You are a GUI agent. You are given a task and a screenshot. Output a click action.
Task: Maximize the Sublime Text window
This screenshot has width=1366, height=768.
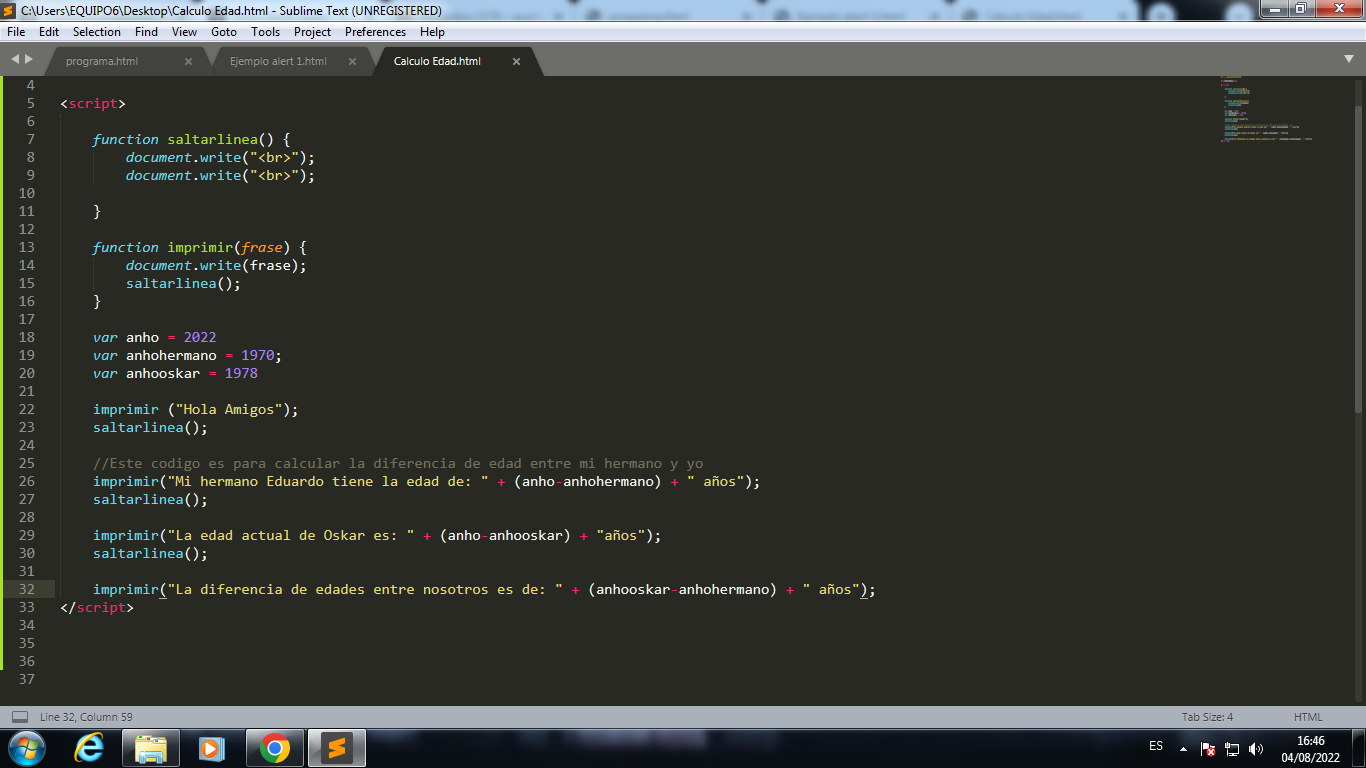(1301, 9)
